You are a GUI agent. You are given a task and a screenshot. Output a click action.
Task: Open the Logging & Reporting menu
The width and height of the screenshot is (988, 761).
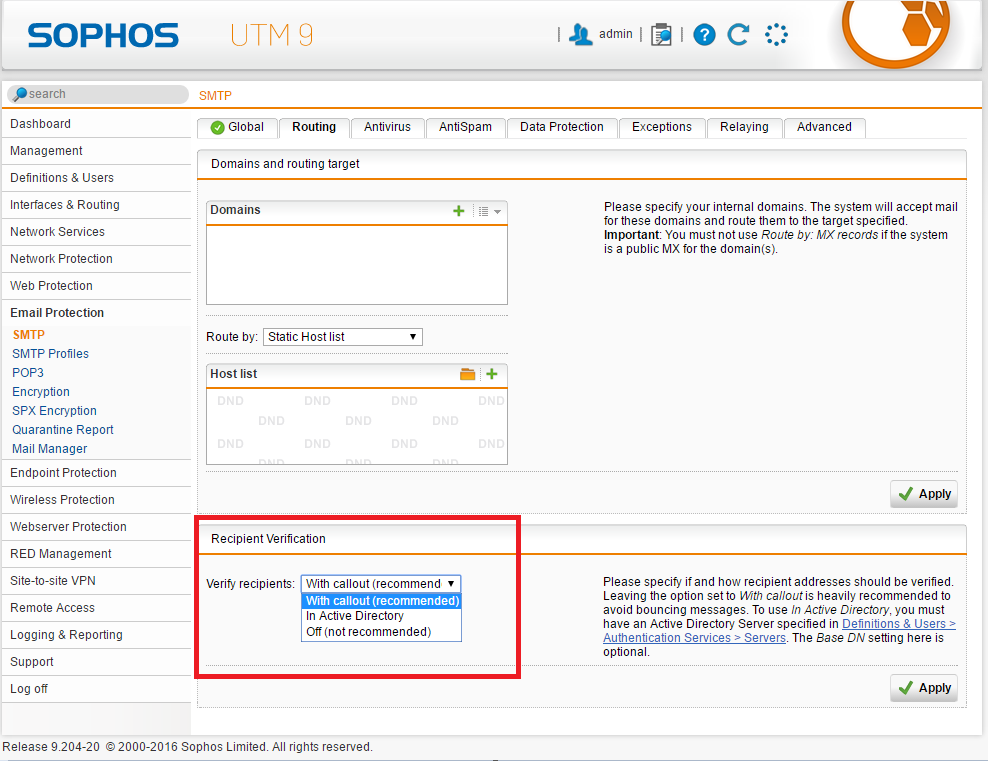point(96,635)
